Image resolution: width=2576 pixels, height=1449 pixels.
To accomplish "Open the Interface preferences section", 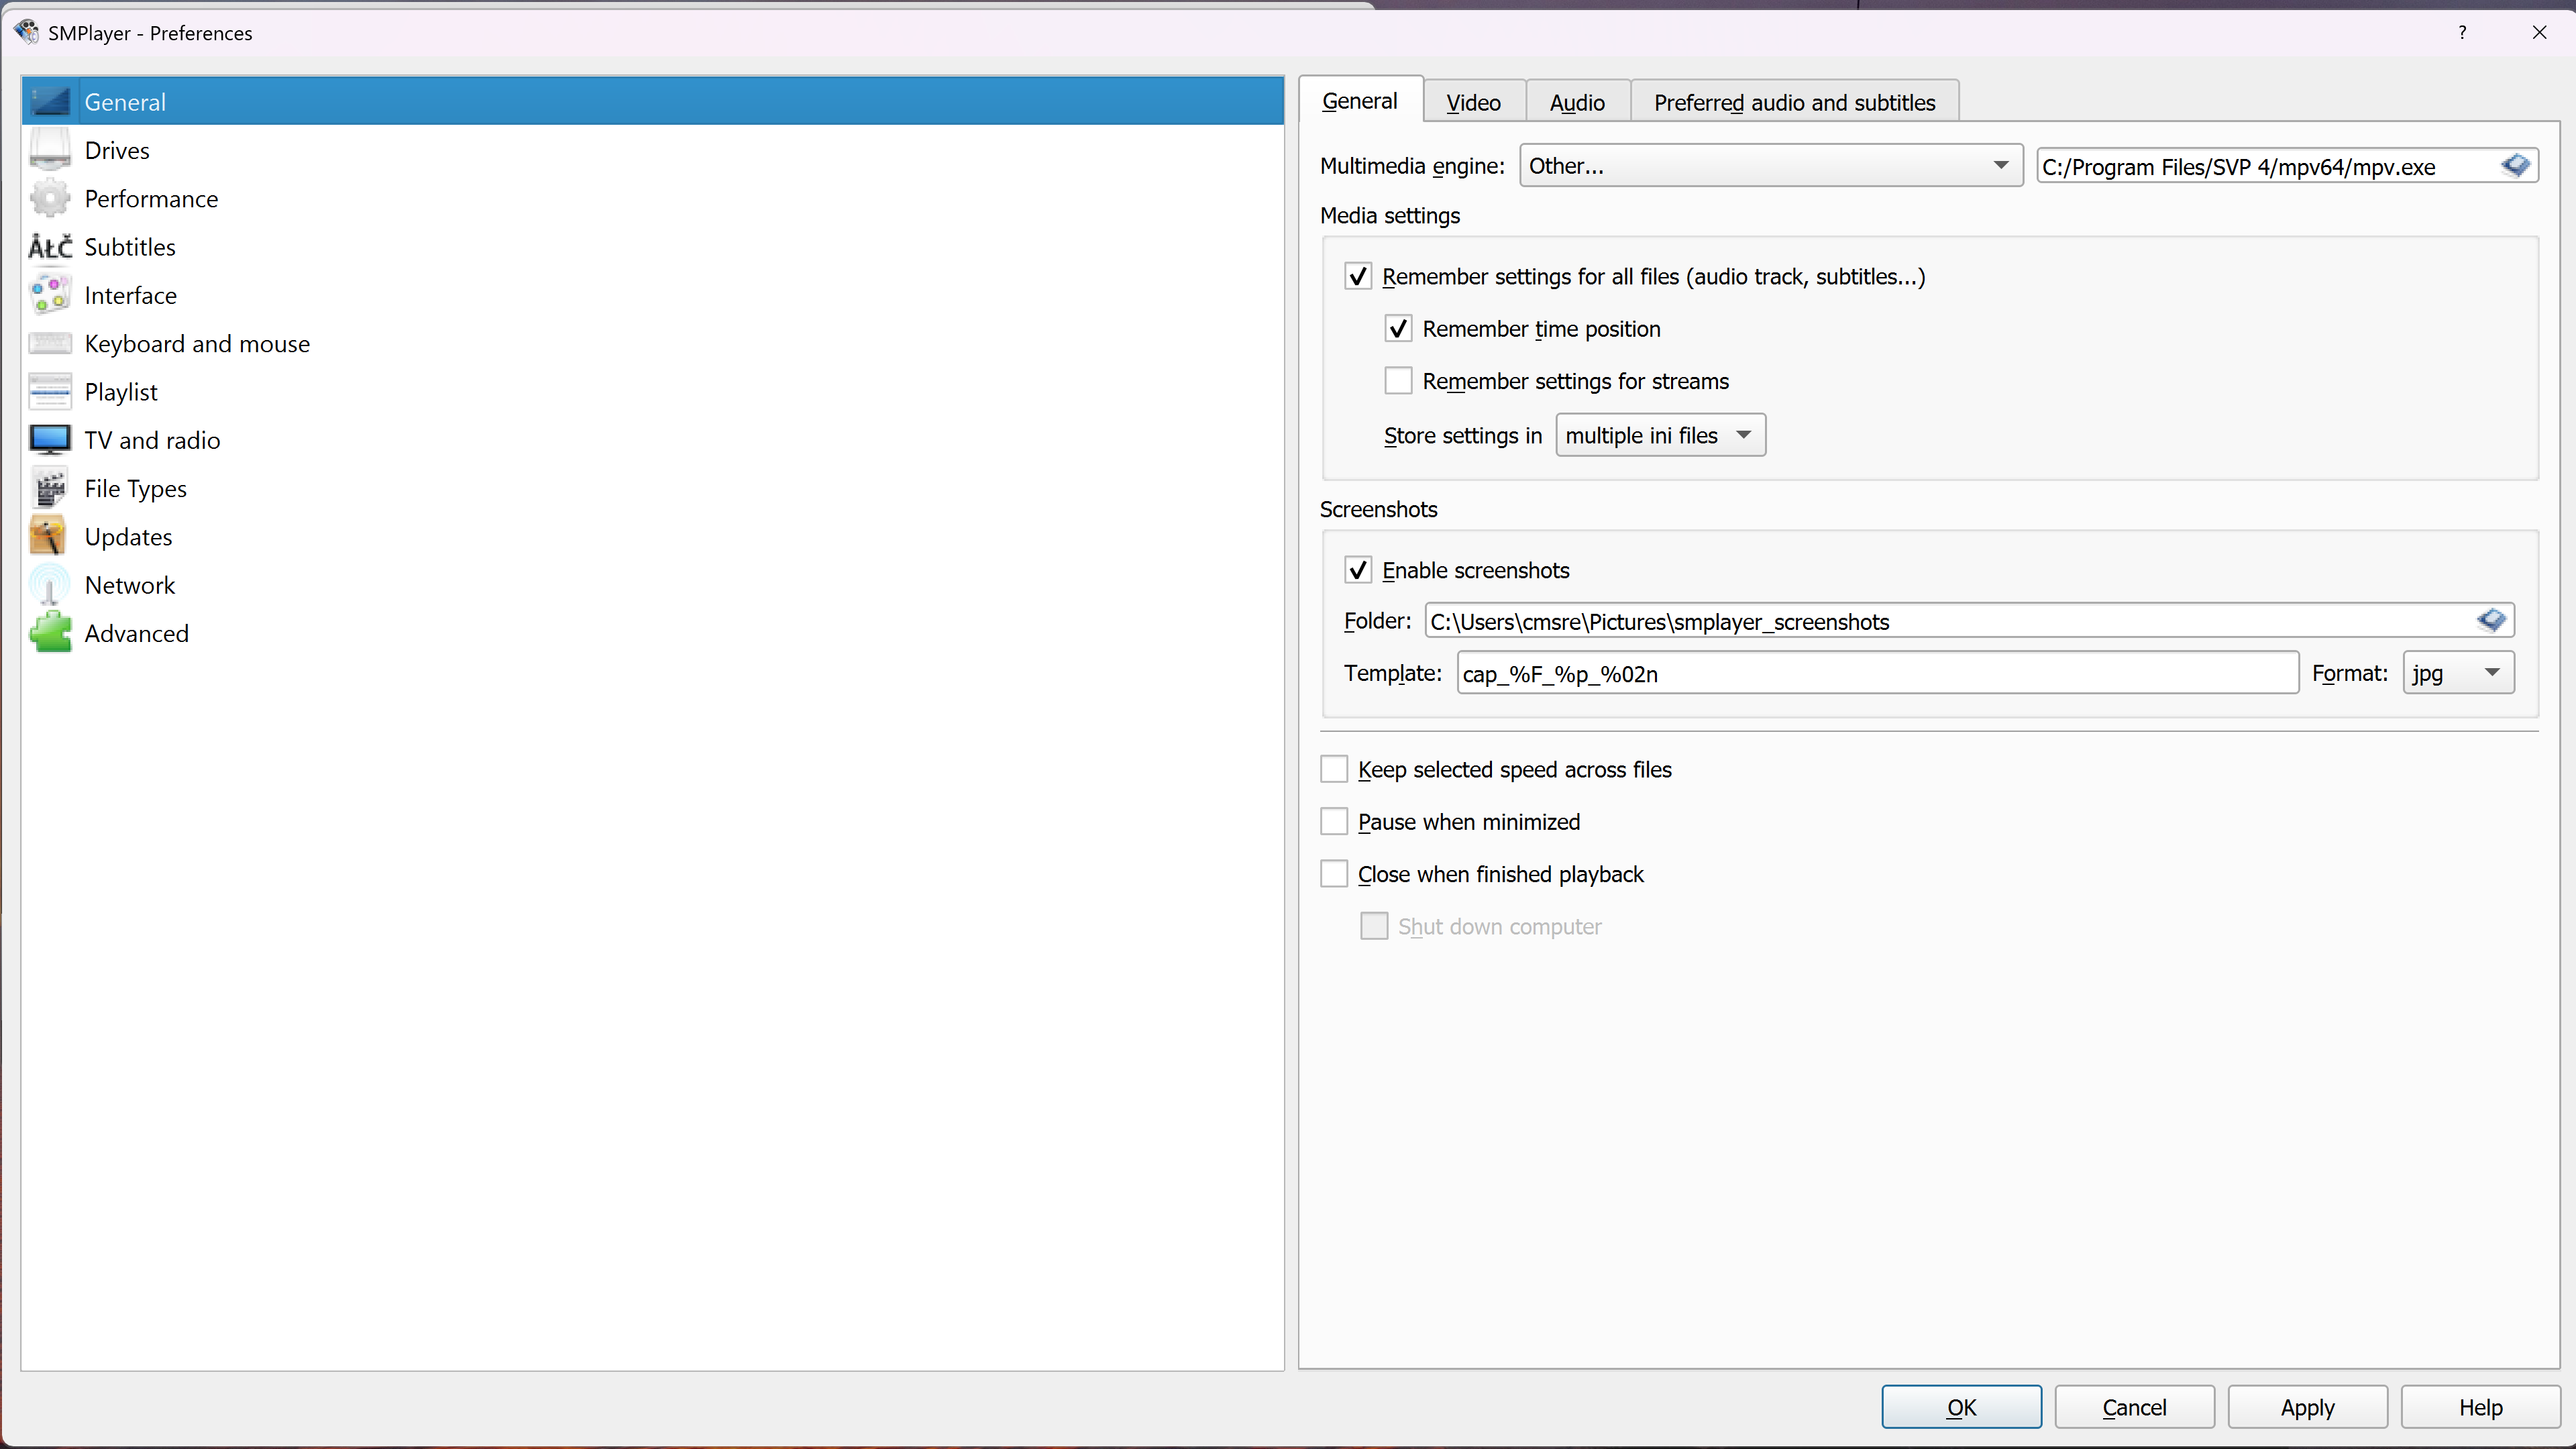I will pos(653,295).
